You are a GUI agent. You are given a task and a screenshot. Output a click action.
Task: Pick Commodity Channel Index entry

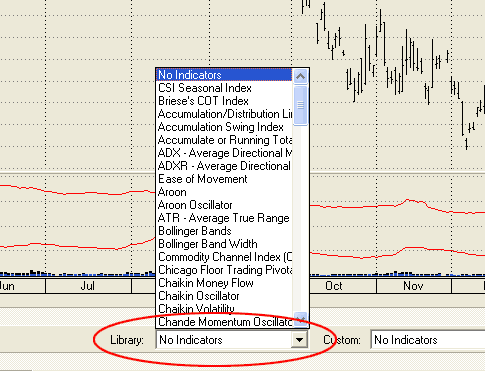tap(224, 257)
